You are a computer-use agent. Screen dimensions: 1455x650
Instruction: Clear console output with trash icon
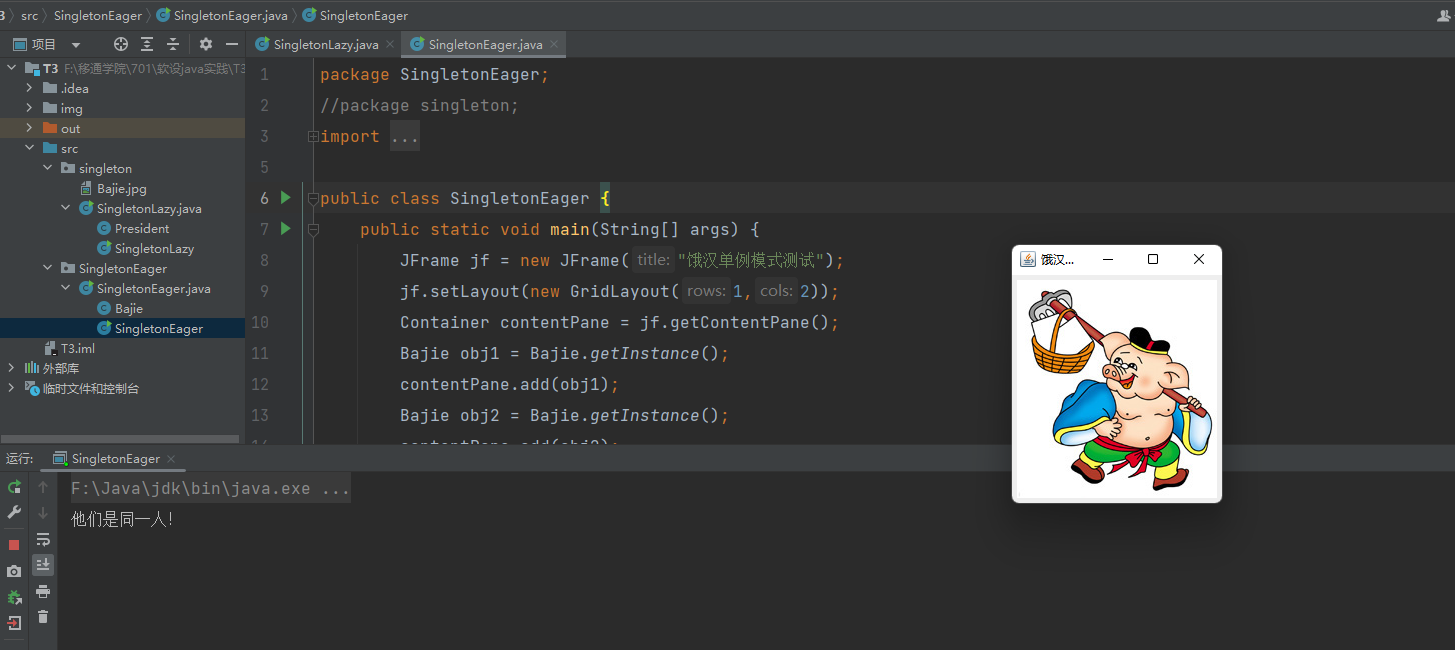point(43,617)
